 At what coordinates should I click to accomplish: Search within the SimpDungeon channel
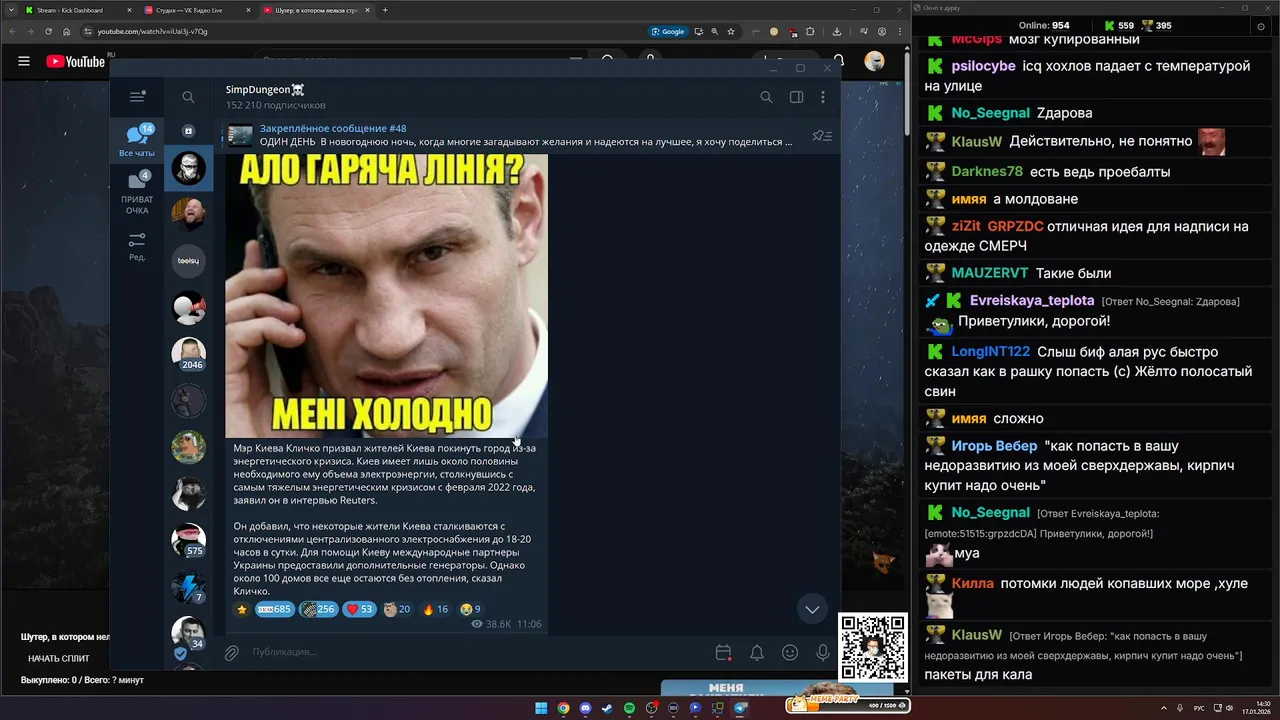click(766, 97)
